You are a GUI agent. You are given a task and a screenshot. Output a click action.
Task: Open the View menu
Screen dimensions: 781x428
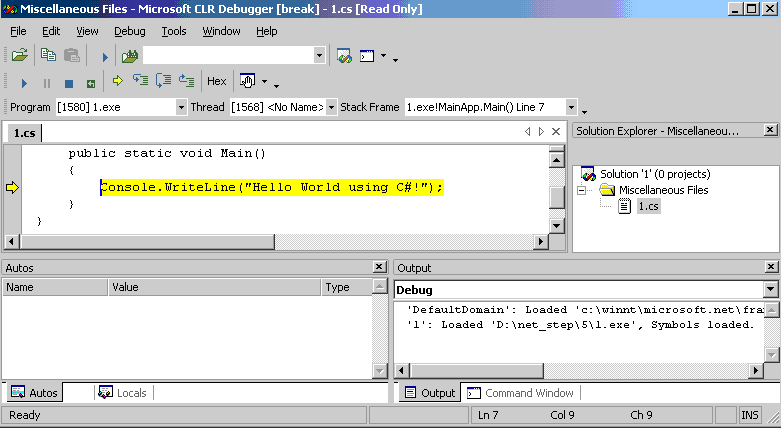[x=87, y=31]
